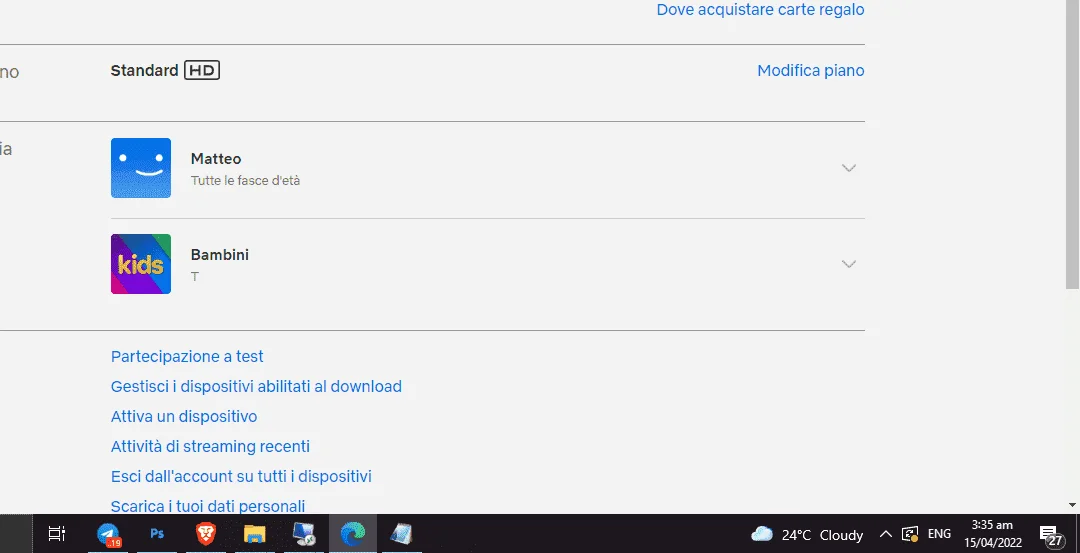Open Partecipazione a test link
Image resolution: width=1080 pixels, height=553 pixels.
click(x=187, y=356)
